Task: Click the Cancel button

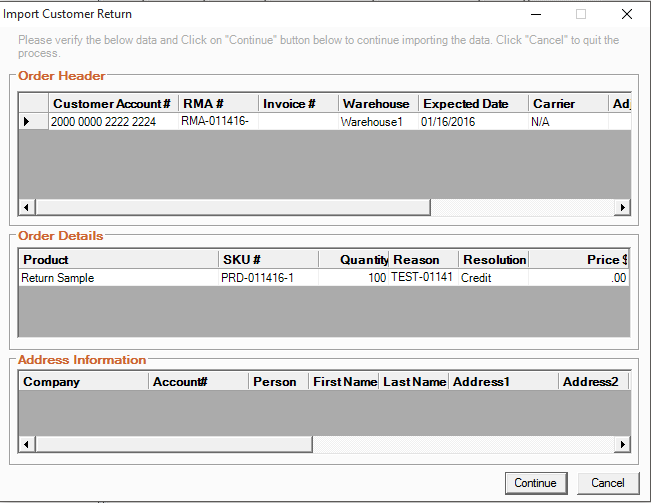Action: [x=607, y=483]
